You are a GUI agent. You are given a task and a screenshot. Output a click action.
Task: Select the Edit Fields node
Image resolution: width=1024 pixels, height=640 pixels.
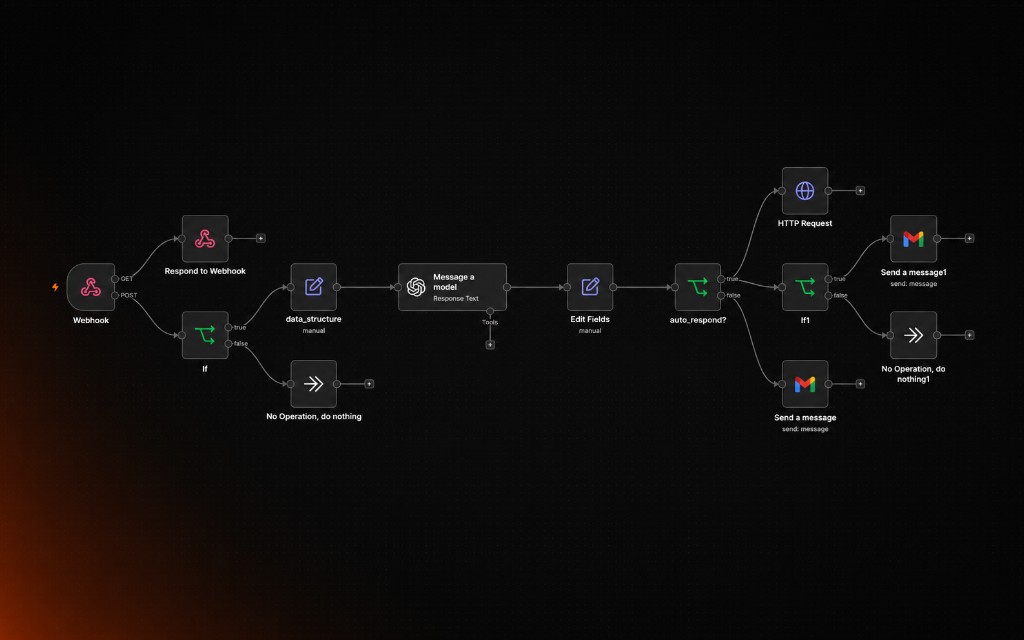(x=590, y=287)
